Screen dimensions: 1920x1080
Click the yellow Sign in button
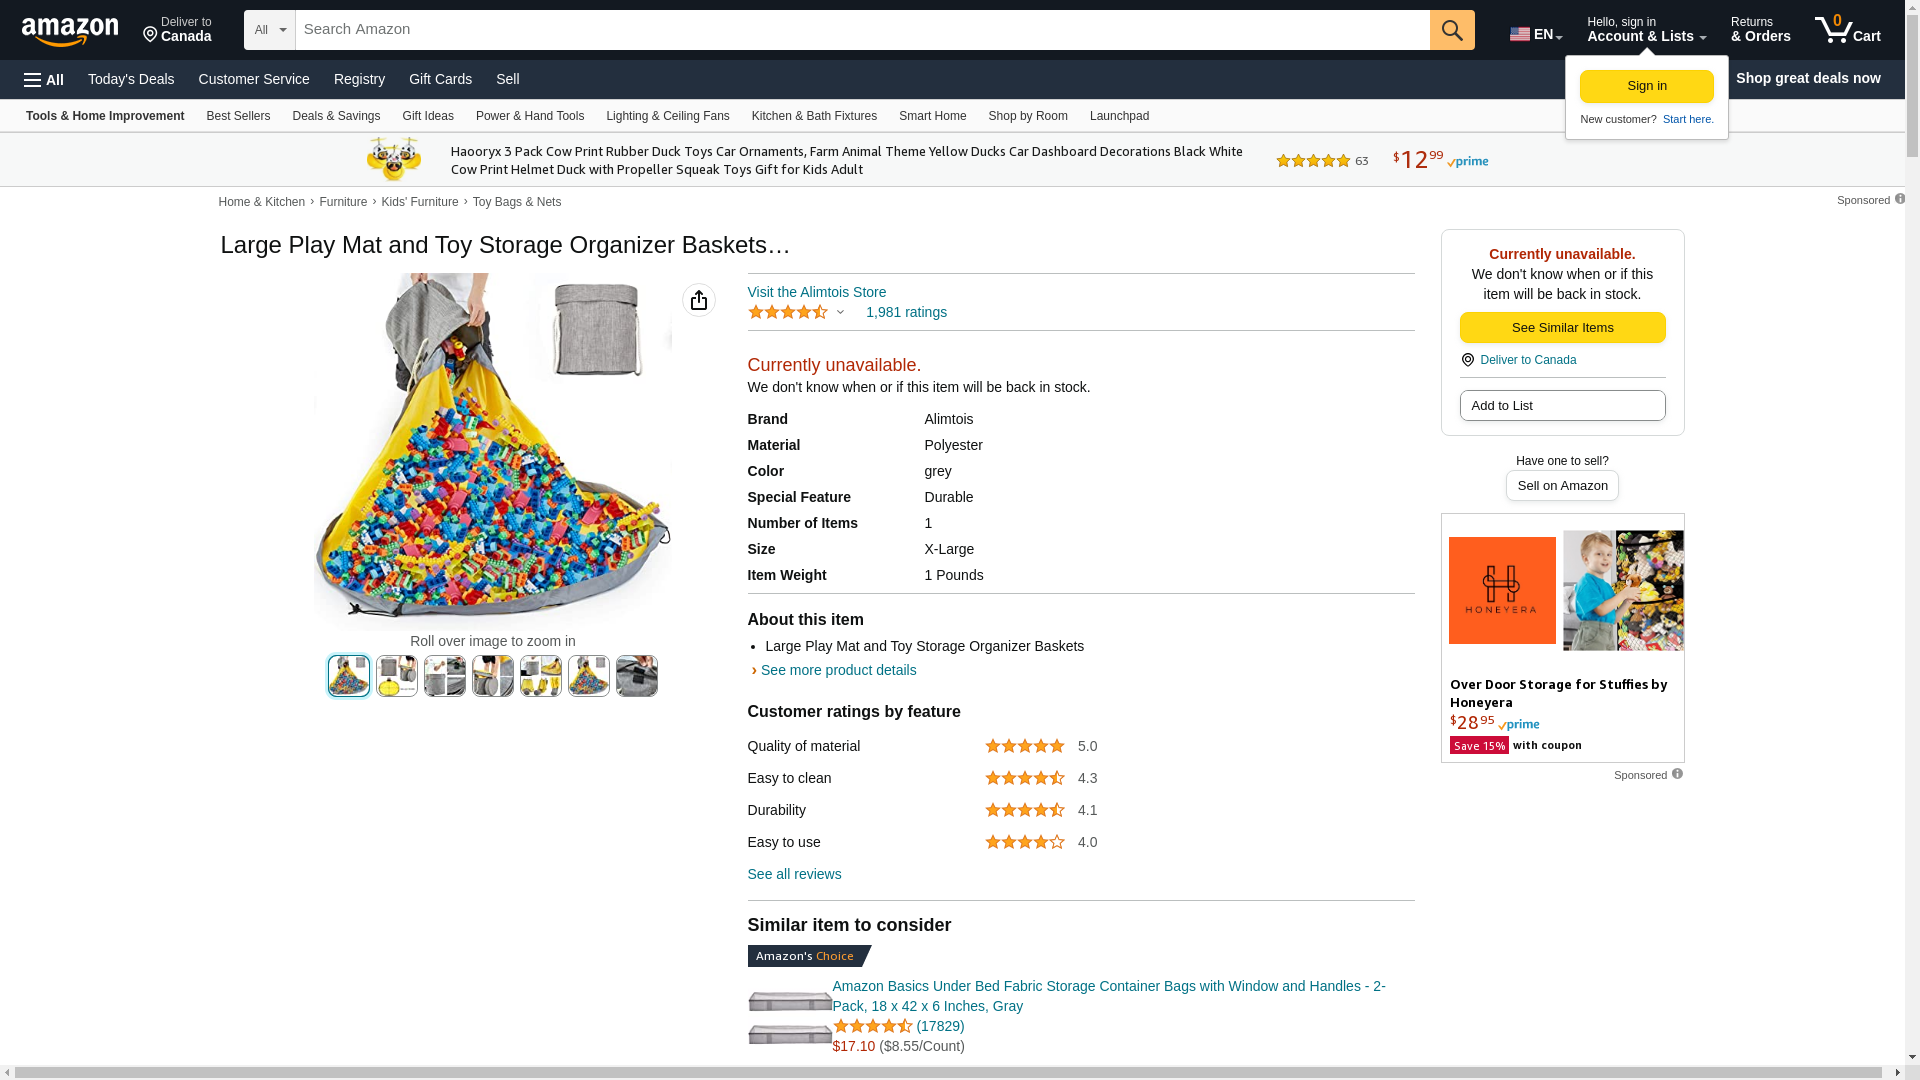pos(1646,86)
